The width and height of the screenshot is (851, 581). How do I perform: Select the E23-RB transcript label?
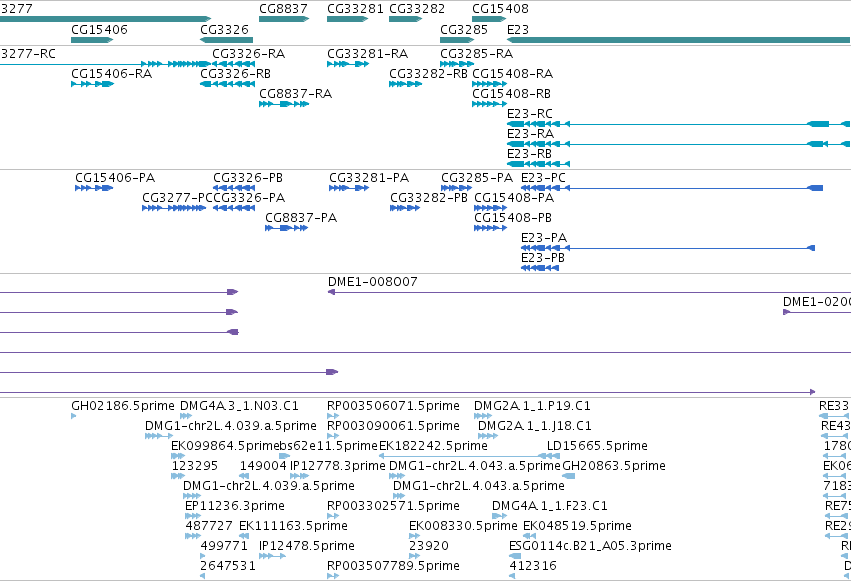[x=529, y=154]
